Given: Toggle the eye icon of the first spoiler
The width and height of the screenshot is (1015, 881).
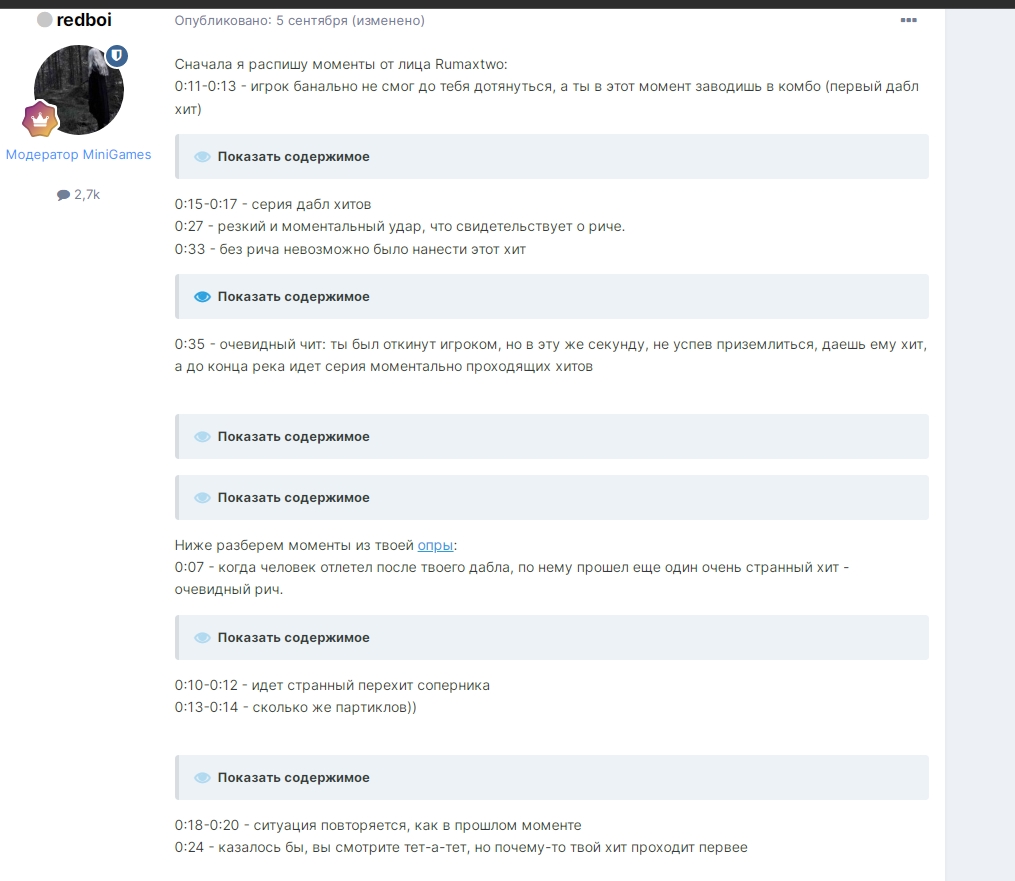Looking at the screenshot, I should pos(203,157).
